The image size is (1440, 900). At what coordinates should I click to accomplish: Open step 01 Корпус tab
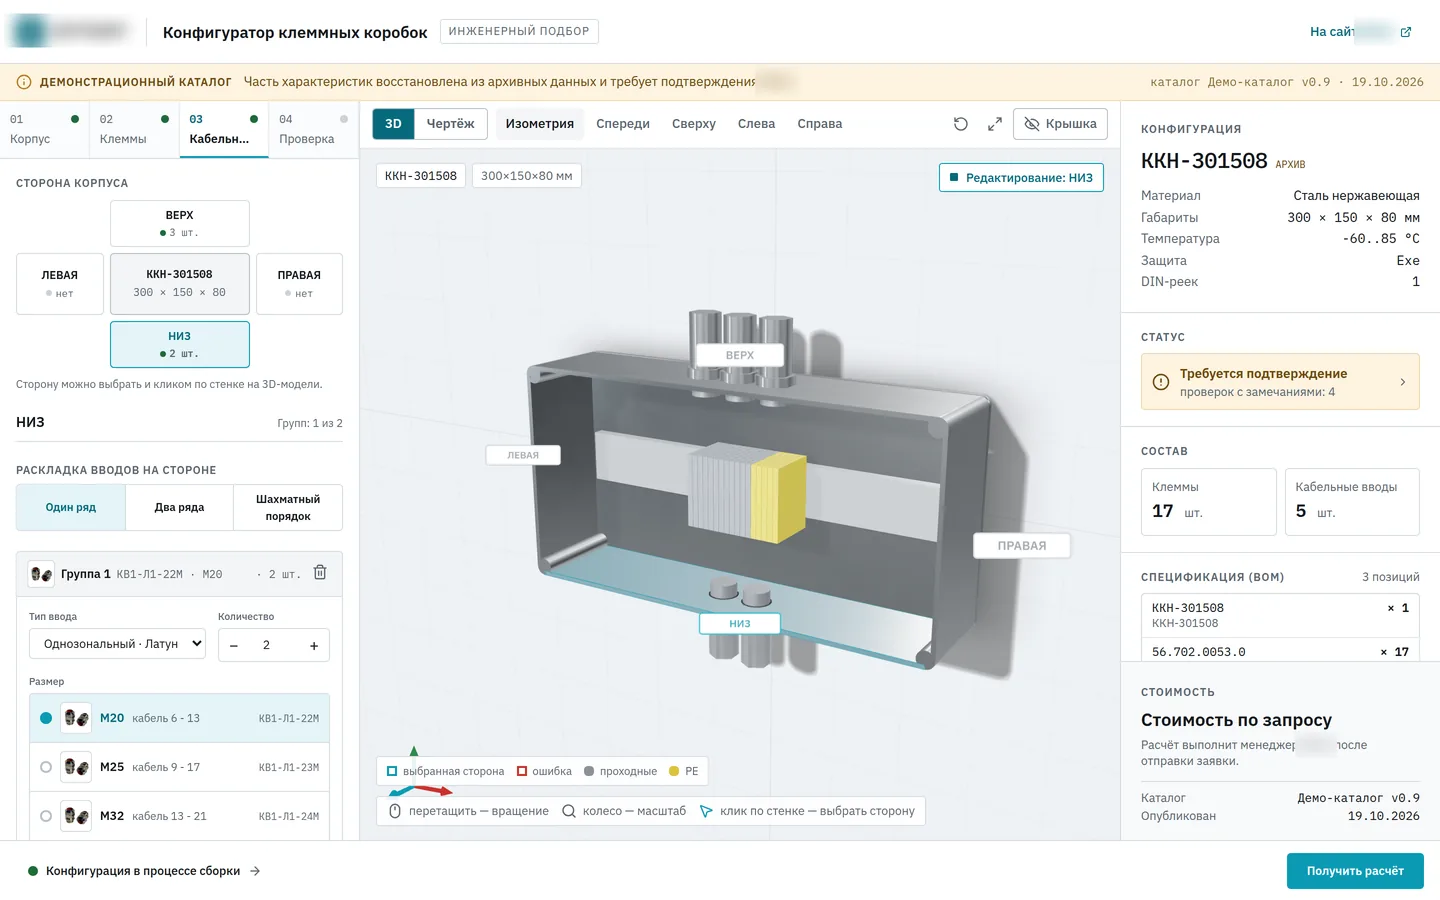pos(45,129)
